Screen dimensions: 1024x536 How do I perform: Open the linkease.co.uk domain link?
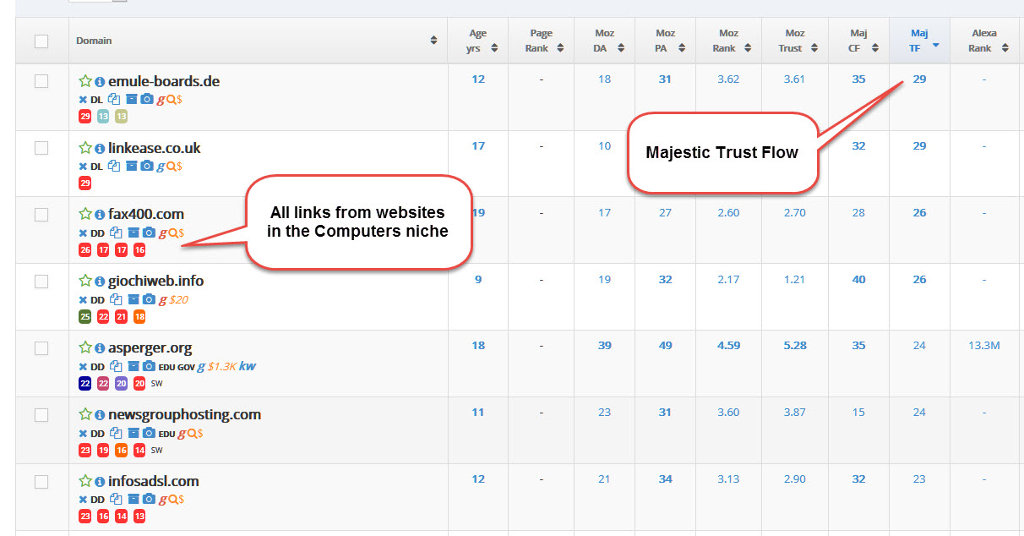[x=154, y=148]
